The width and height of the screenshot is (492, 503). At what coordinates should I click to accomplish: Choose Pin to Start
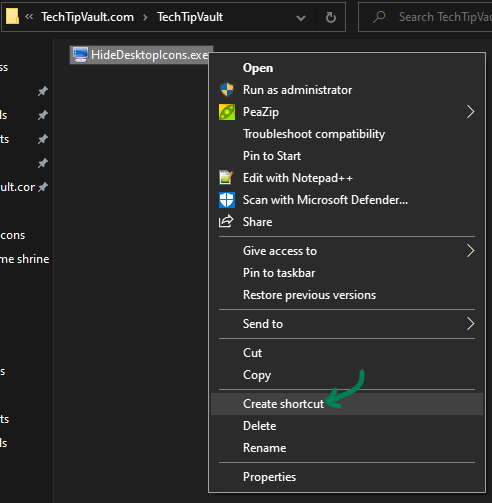click(347, 156)
